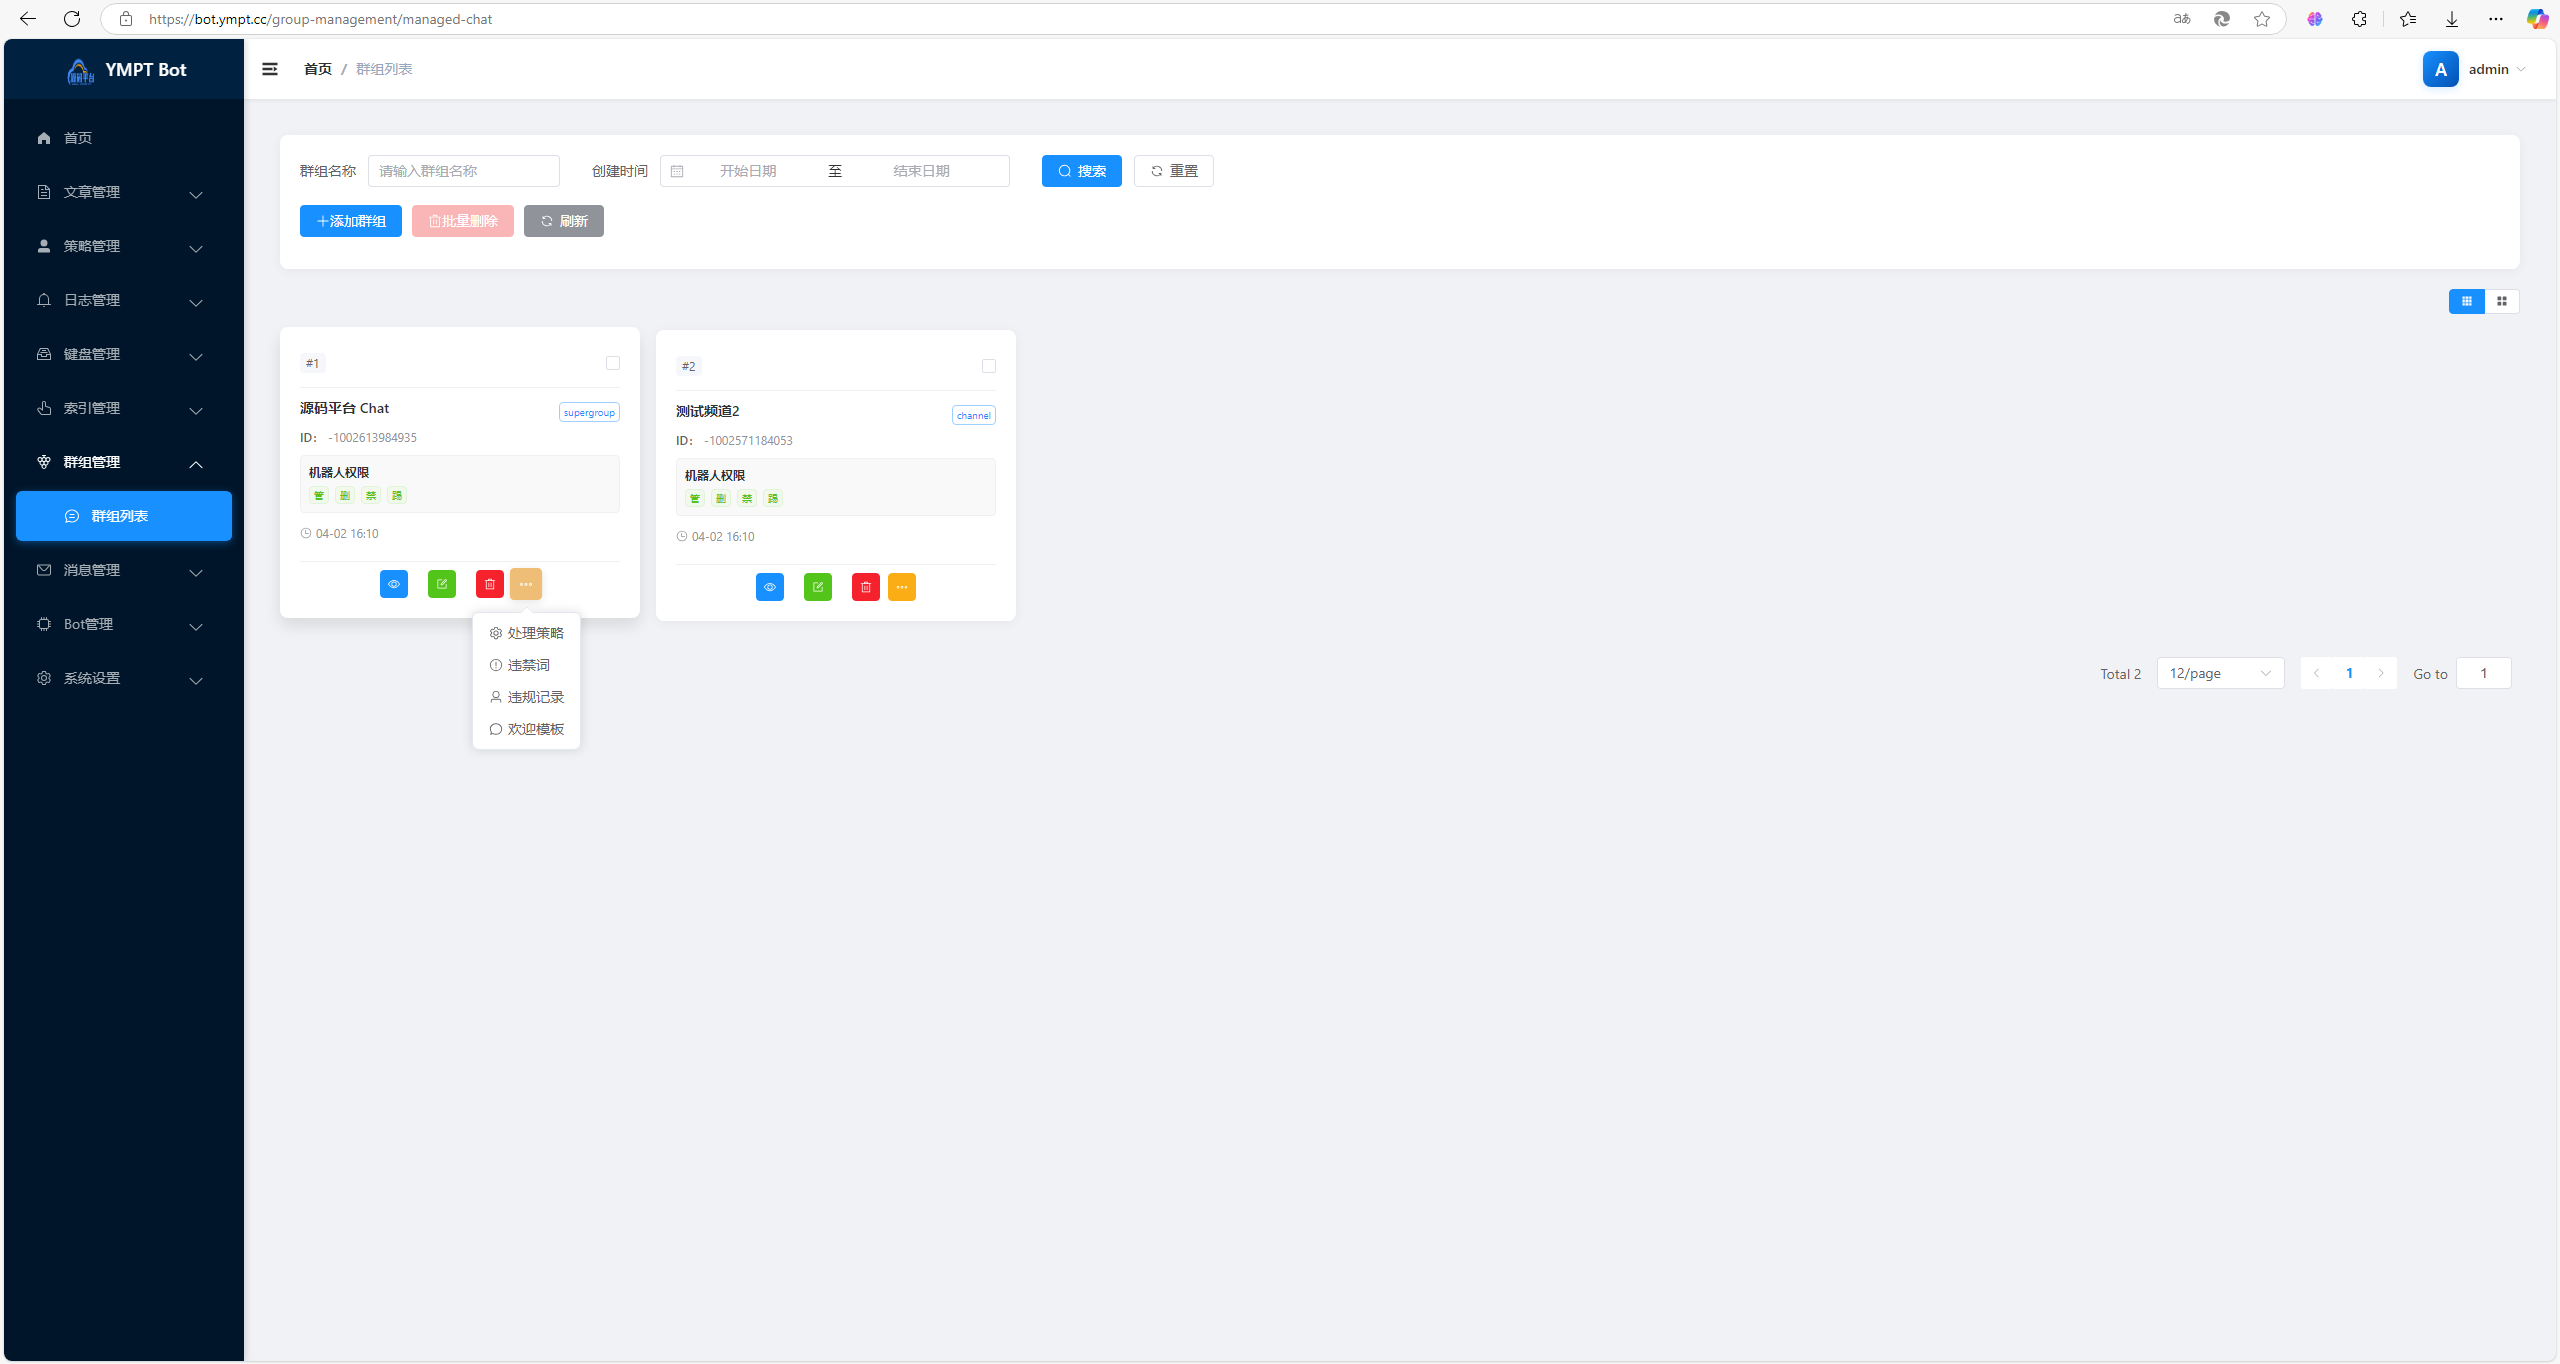This screenshot has height=1364, width=2560.
Task: Collapse sidebar with the hamburger icon
Action: [x=270, y=69]
